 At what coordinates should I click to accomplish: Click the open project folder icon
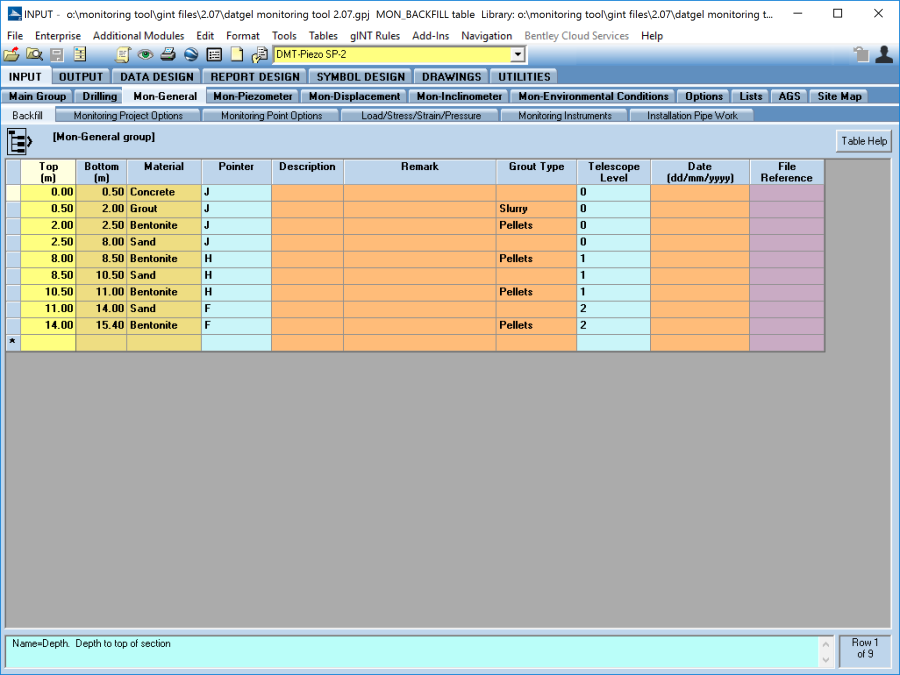(x=12, y=55)
